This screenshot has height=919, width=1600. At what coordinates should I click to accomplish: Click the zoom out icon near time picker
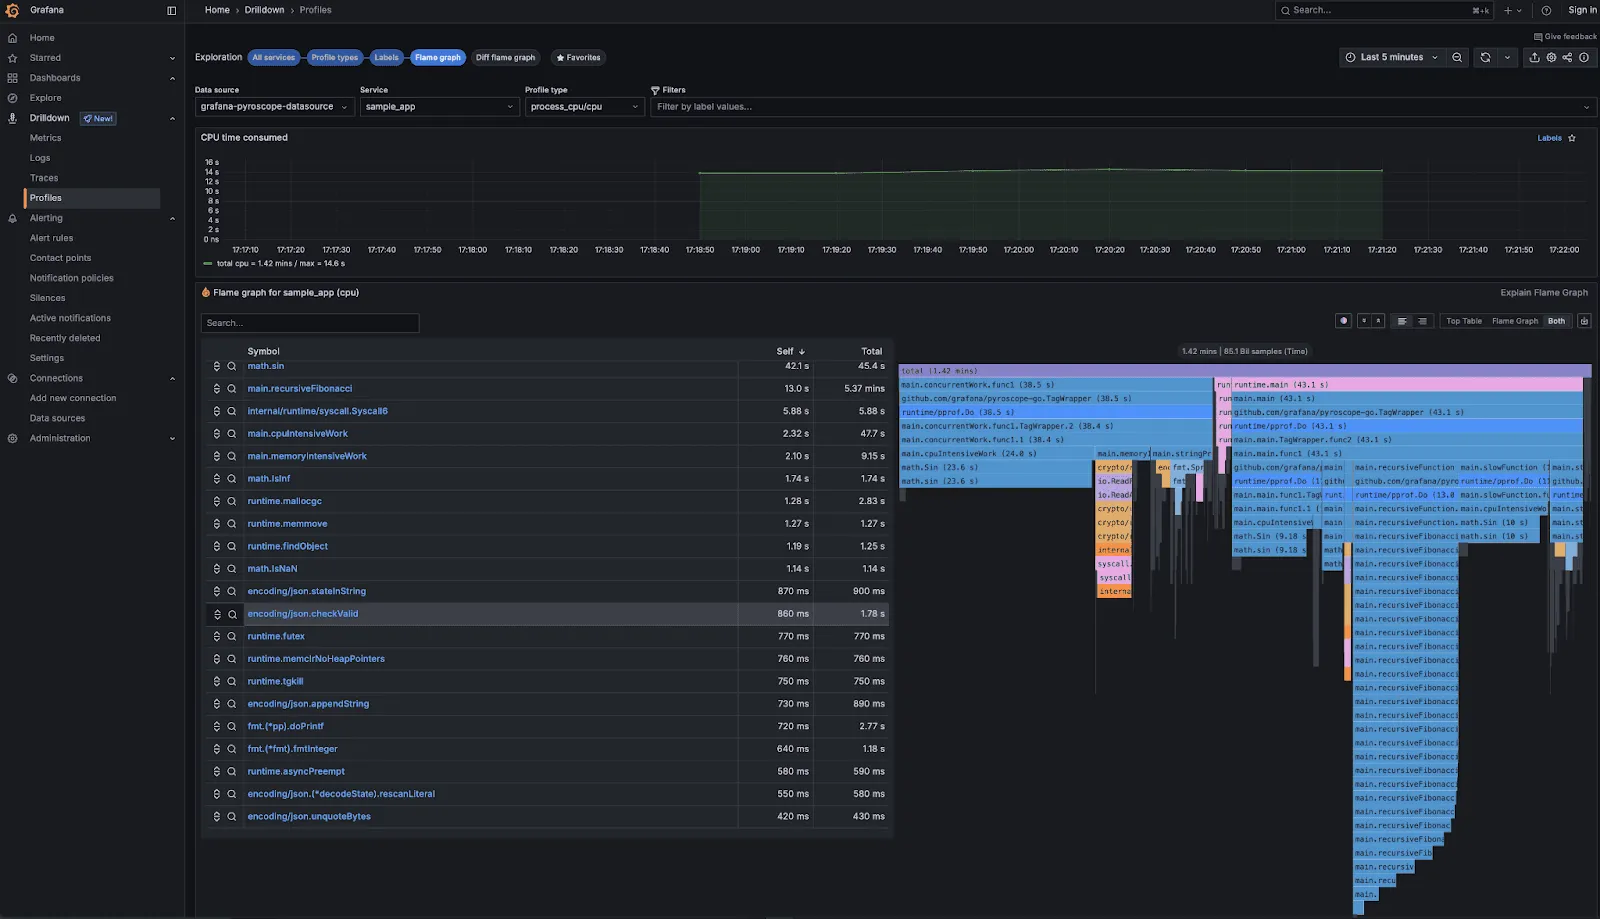(x=1457, y=57)
